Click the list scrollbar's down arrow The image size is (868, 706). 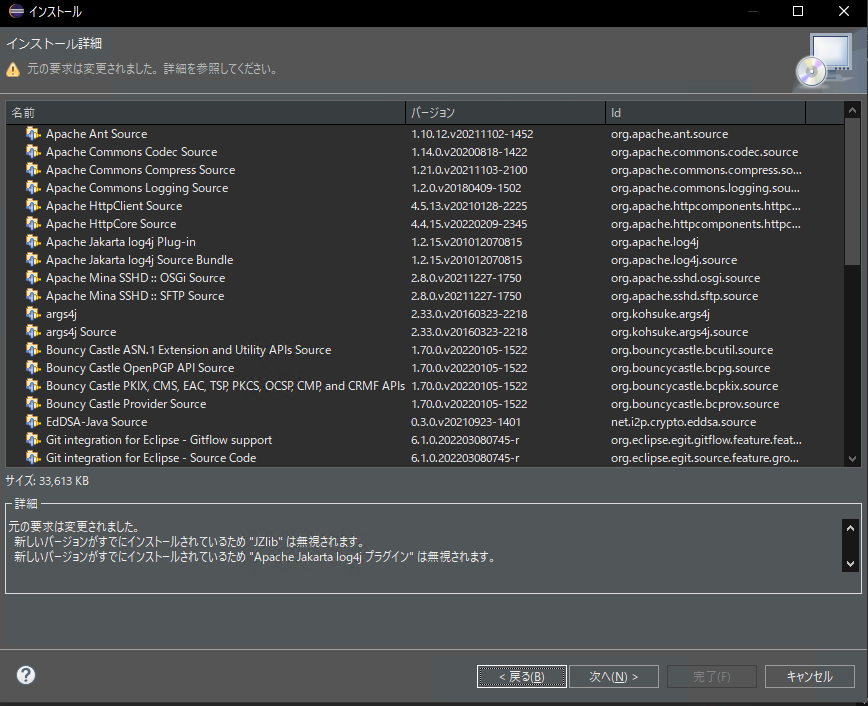coord(852,458)
